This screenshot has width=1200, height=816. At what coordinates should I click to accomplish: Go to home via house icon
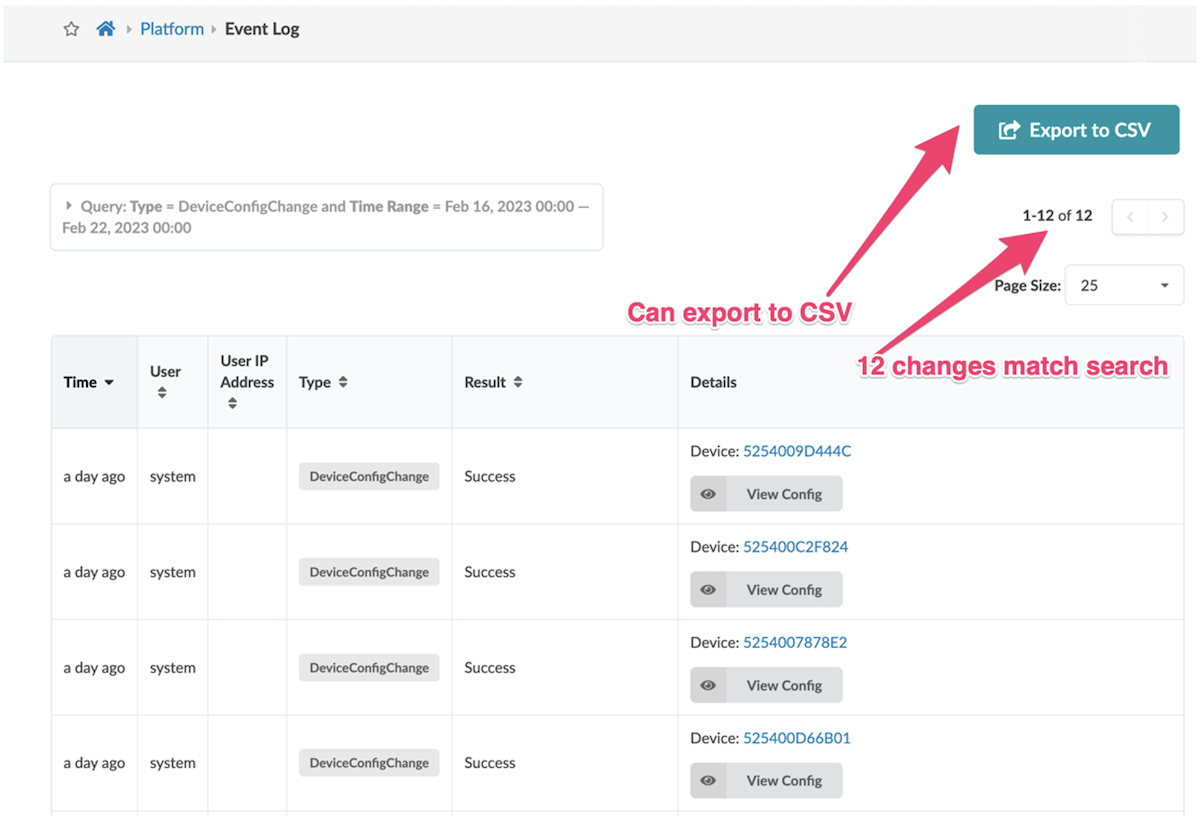pyautogui.click(x=105, y=29)
